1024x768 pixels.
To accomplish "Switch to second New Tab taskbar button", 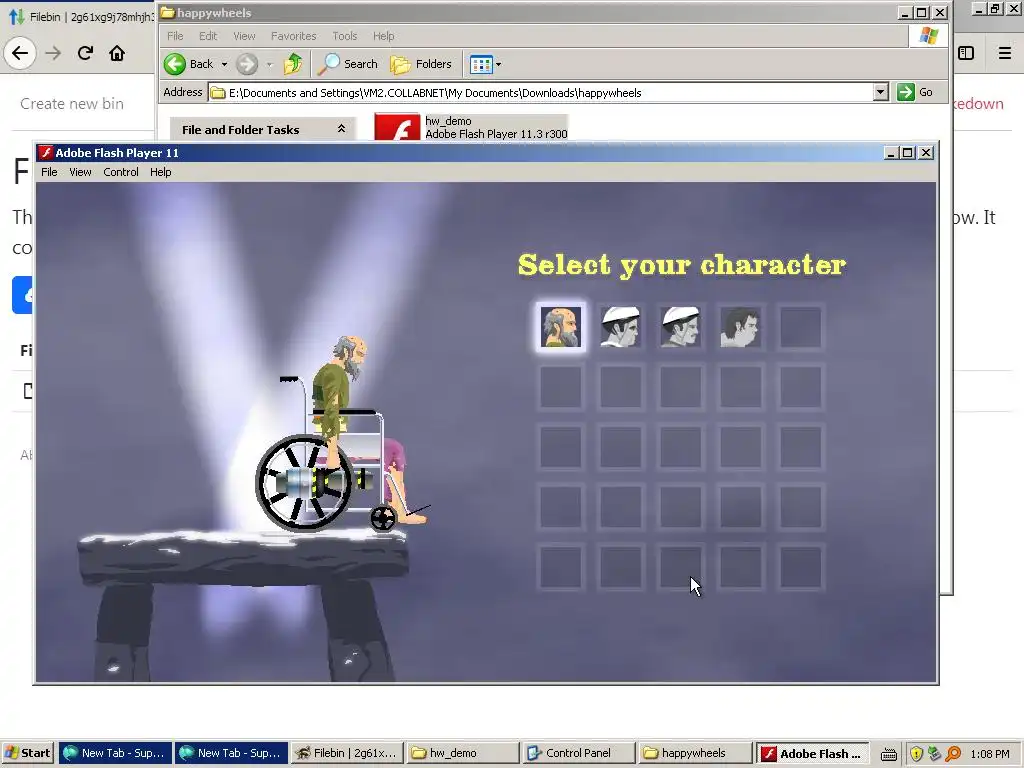I will 231,753.
